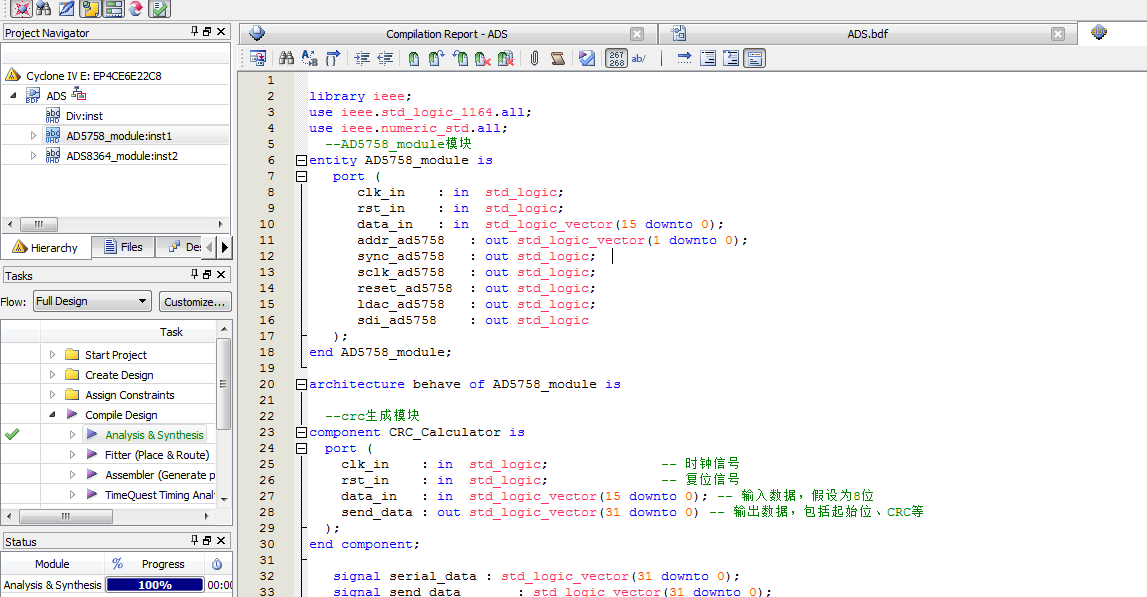
Task: Open the ADS.bdf document tab
Action: point(867,34)
